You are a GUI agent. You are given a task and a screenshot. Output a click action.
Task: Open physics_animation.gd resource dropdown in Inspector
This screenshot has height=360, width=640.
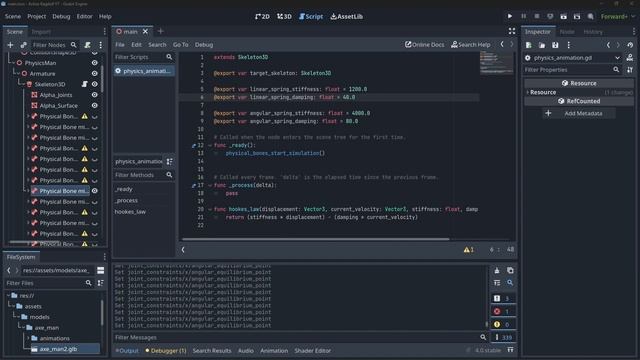tap(573, 58)
